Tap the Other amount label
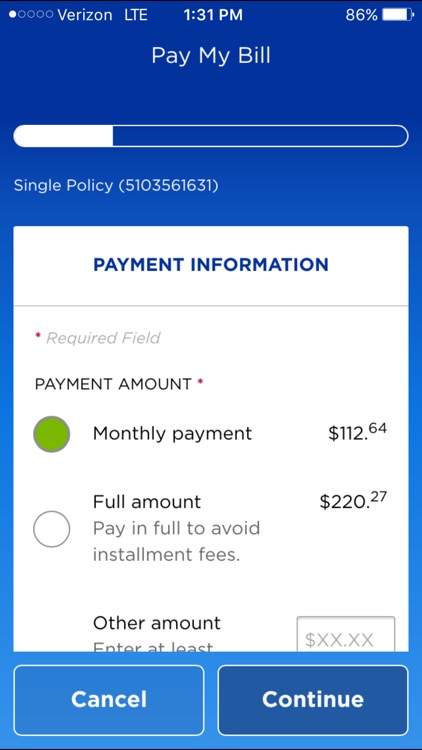This screenshot has width=422, height=750. click(x=157, y=623)
